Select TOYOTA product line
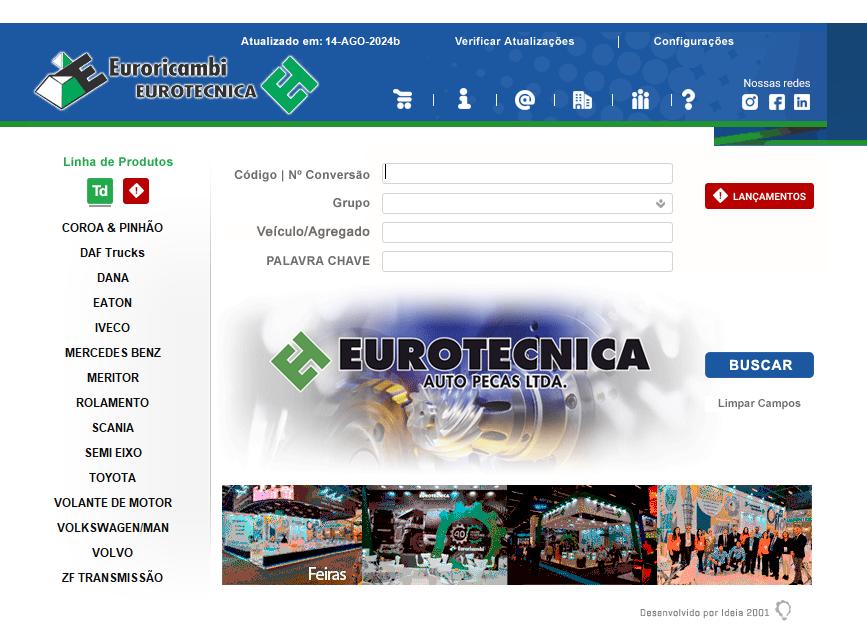The height and width of the screenshot is (640, 867). (112, 477)
